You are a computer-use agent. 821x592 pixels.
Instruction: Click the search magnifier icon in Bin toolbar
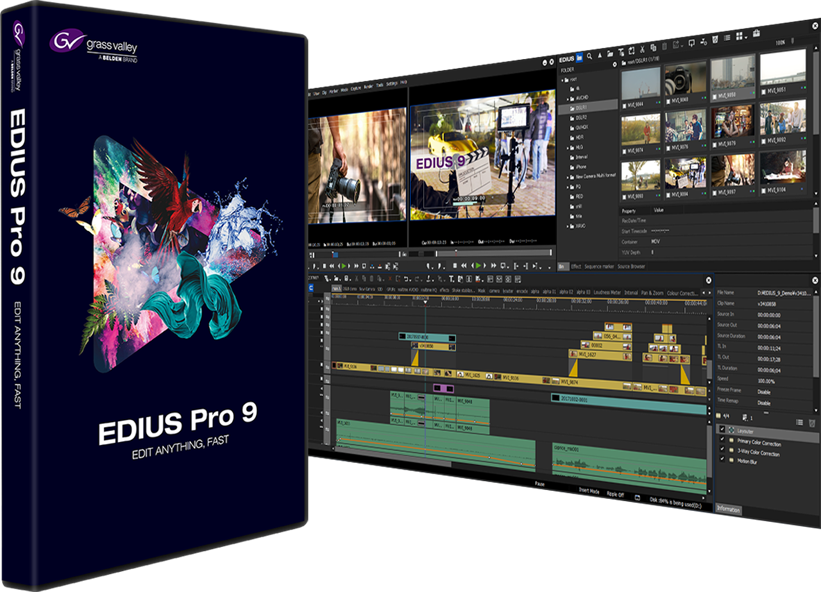point(590,56)
